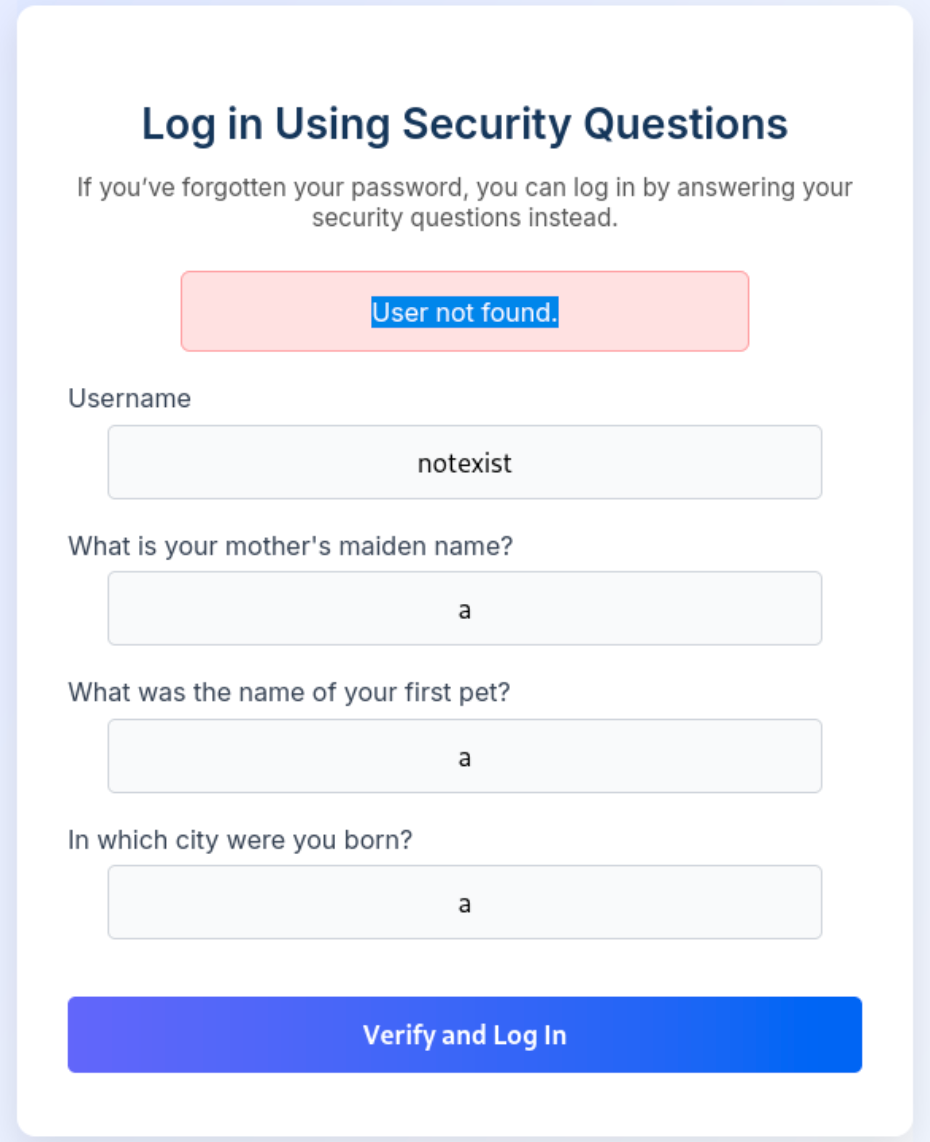Image resolution: width=930 pixels, height=1142 pixels.
Task: Click the "a" typed in the maiden name field
Action: tap(465, 610)
